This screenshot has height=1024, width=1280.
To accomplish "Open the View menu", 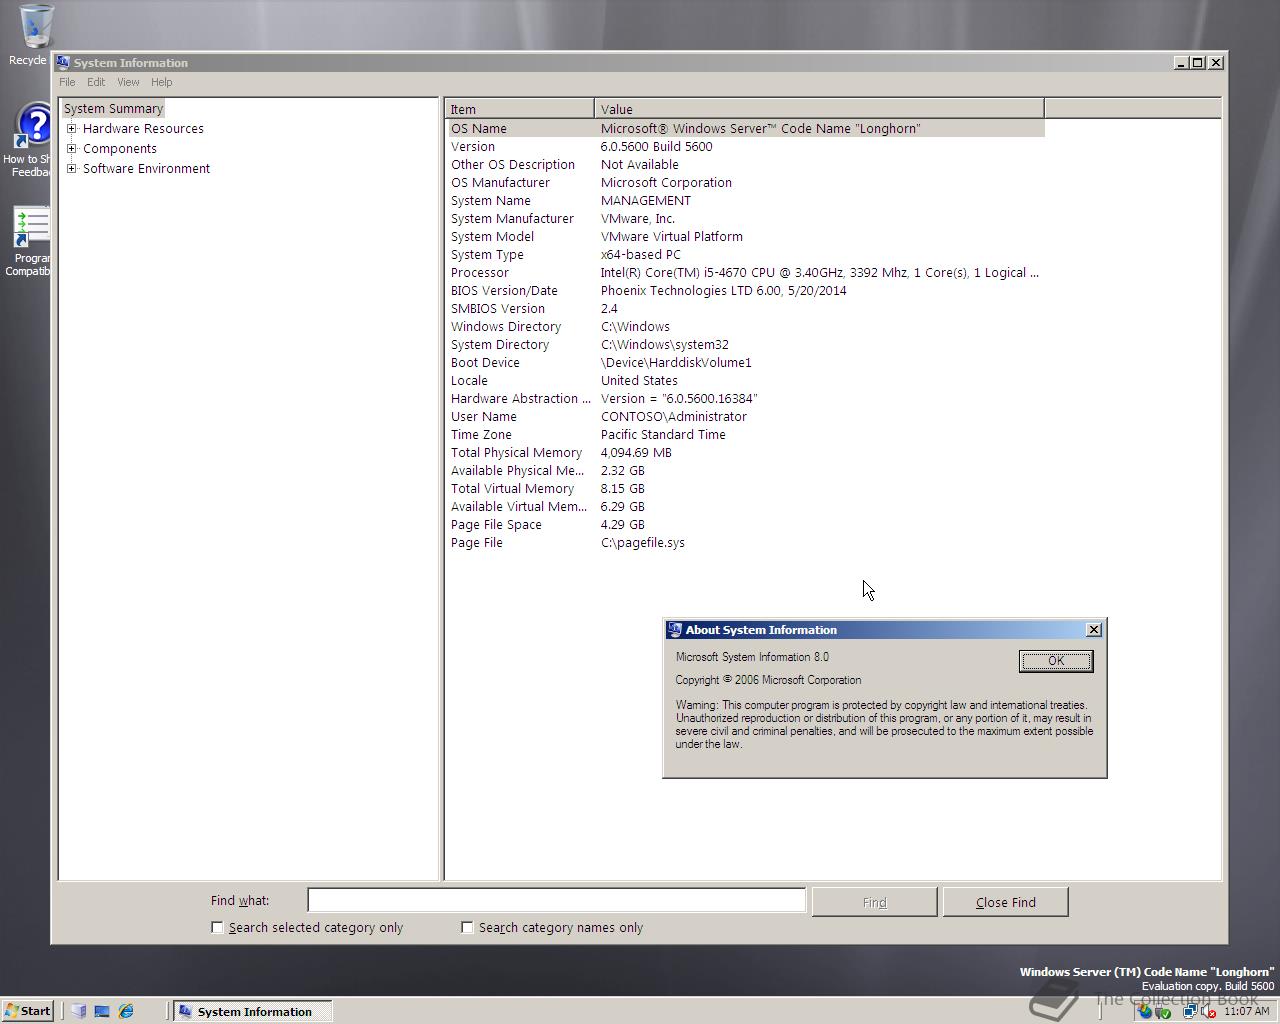I will [128, 82].
